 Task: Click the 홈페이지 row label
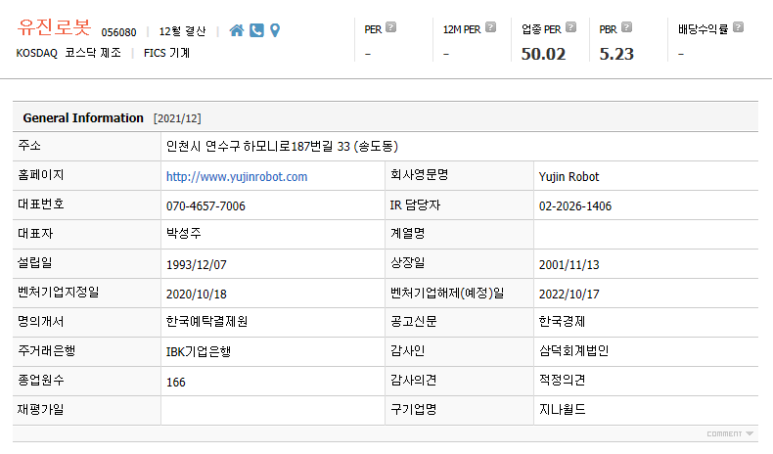41,175
